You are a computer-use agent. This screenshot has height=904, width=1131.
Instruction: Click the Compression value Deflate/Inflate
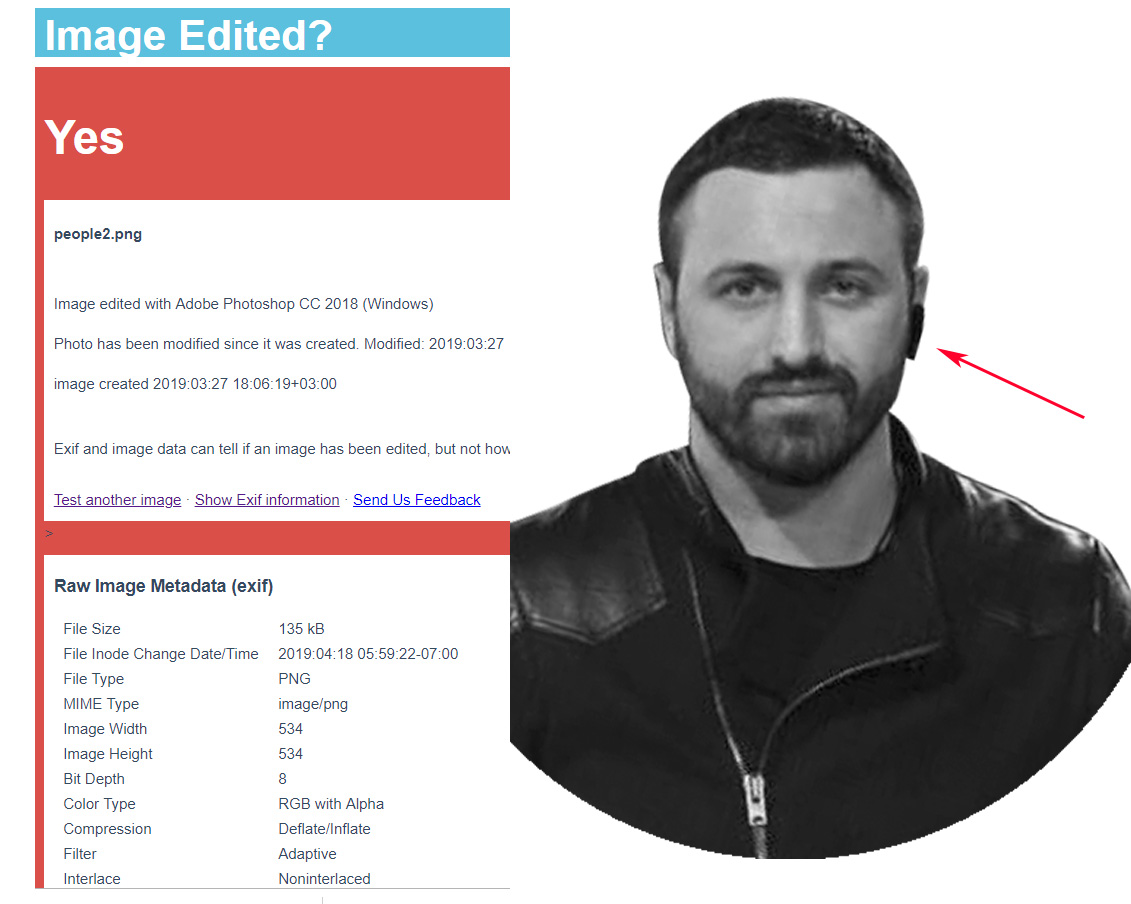pos(325,829)
